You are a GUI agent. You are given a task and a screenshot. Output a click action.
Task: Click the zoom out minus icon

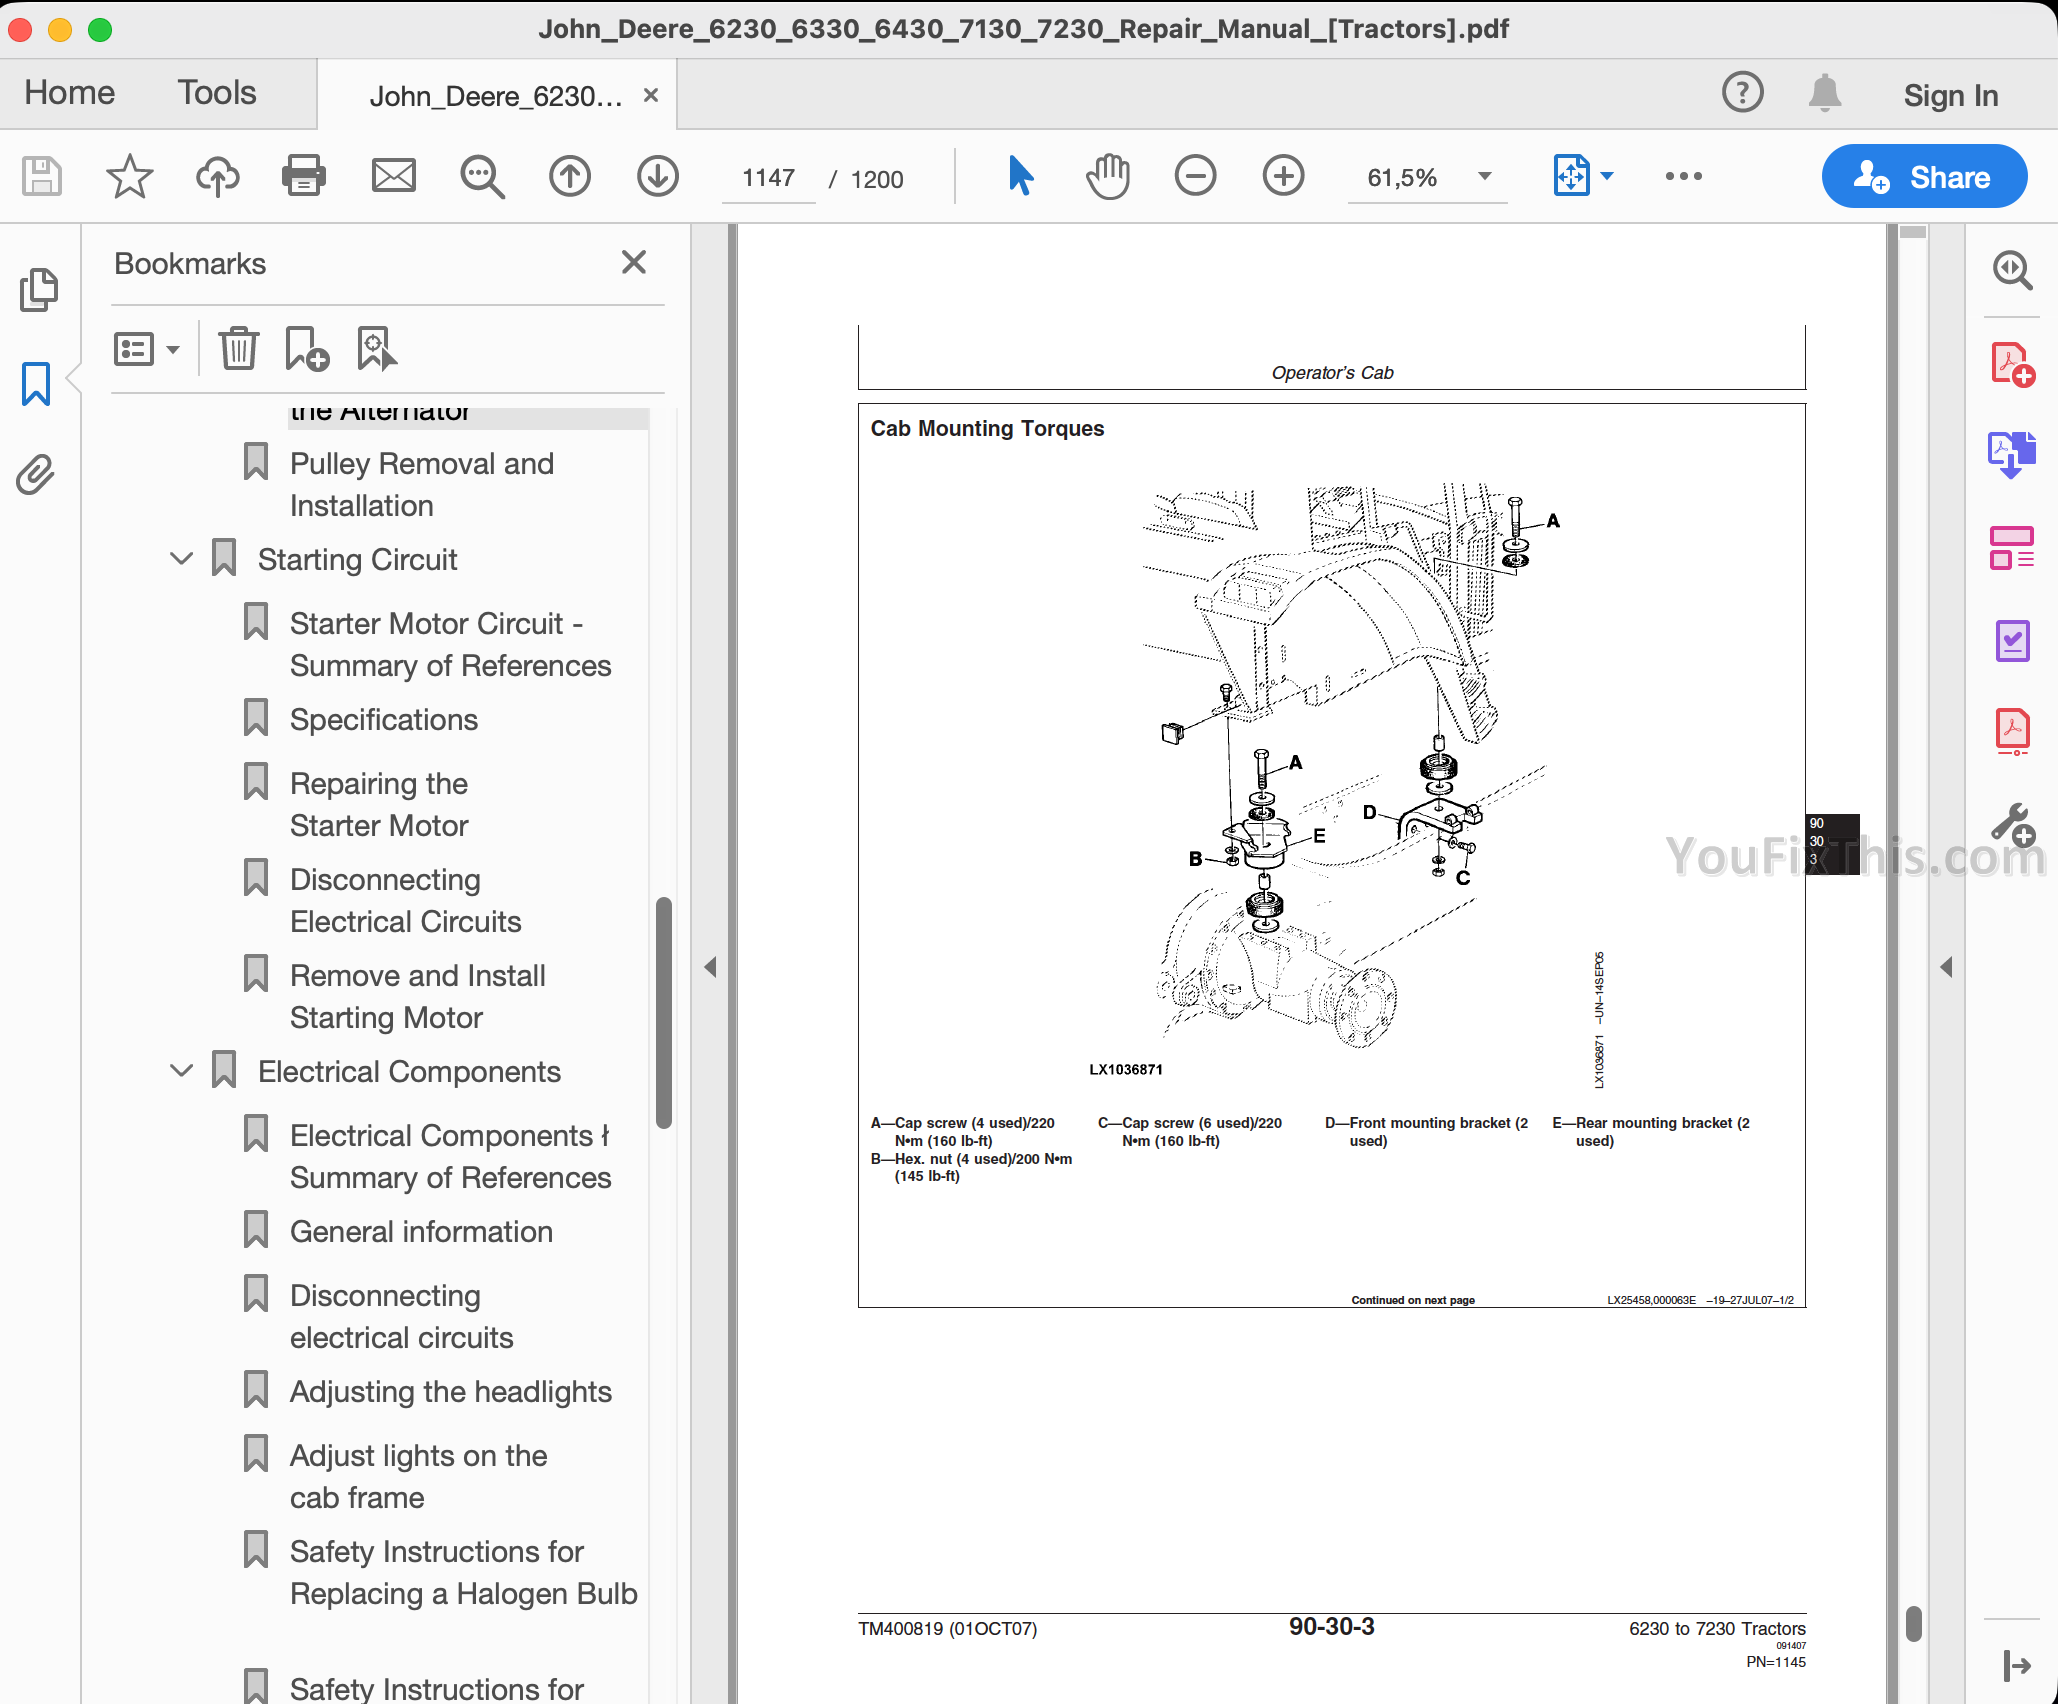[1195, 176]
